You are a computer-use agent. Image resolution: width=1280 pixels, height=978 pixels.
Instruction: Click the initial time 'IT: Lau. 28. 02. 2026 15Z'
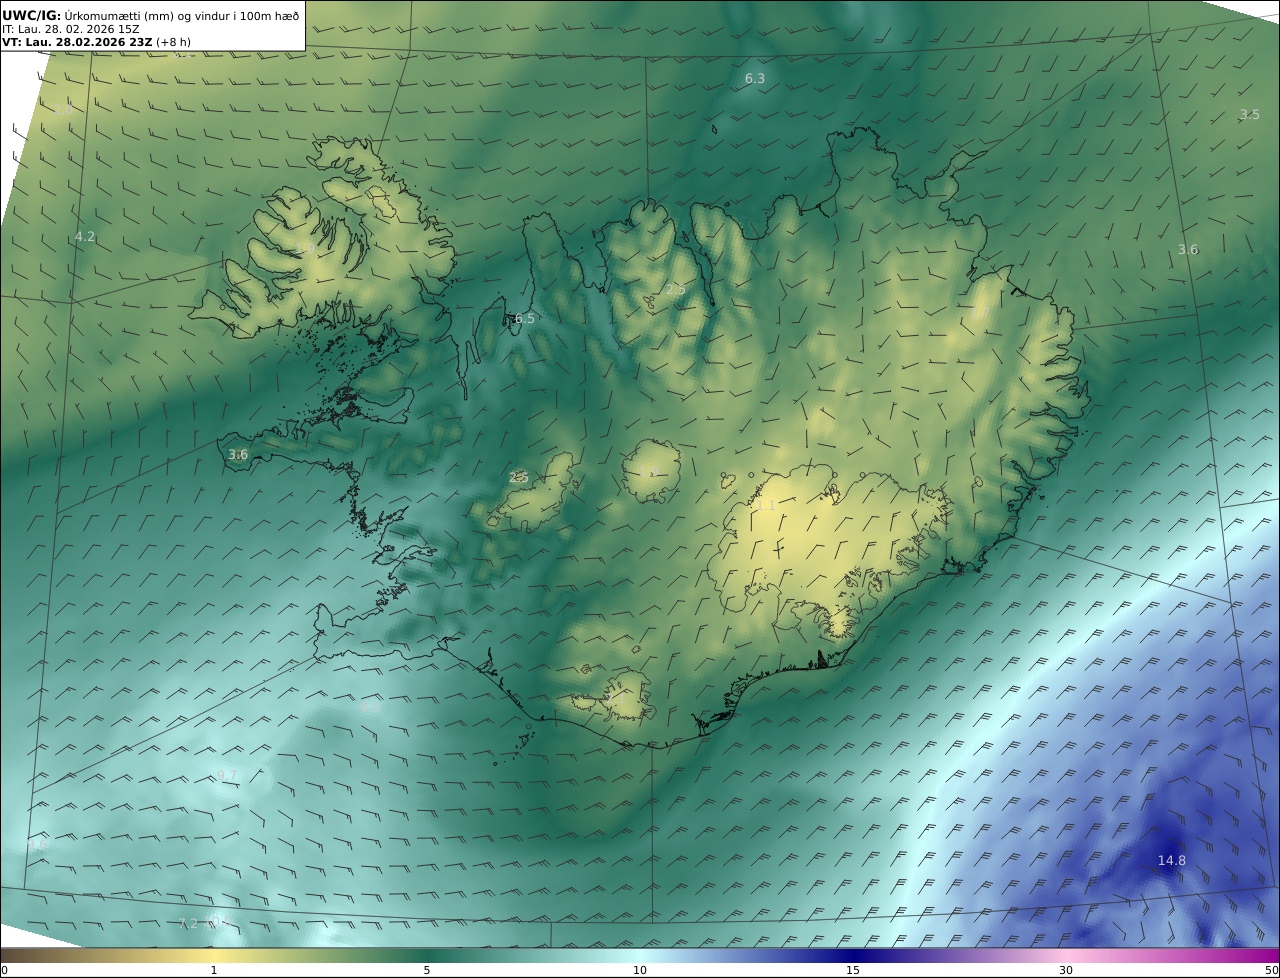(70, 29)
